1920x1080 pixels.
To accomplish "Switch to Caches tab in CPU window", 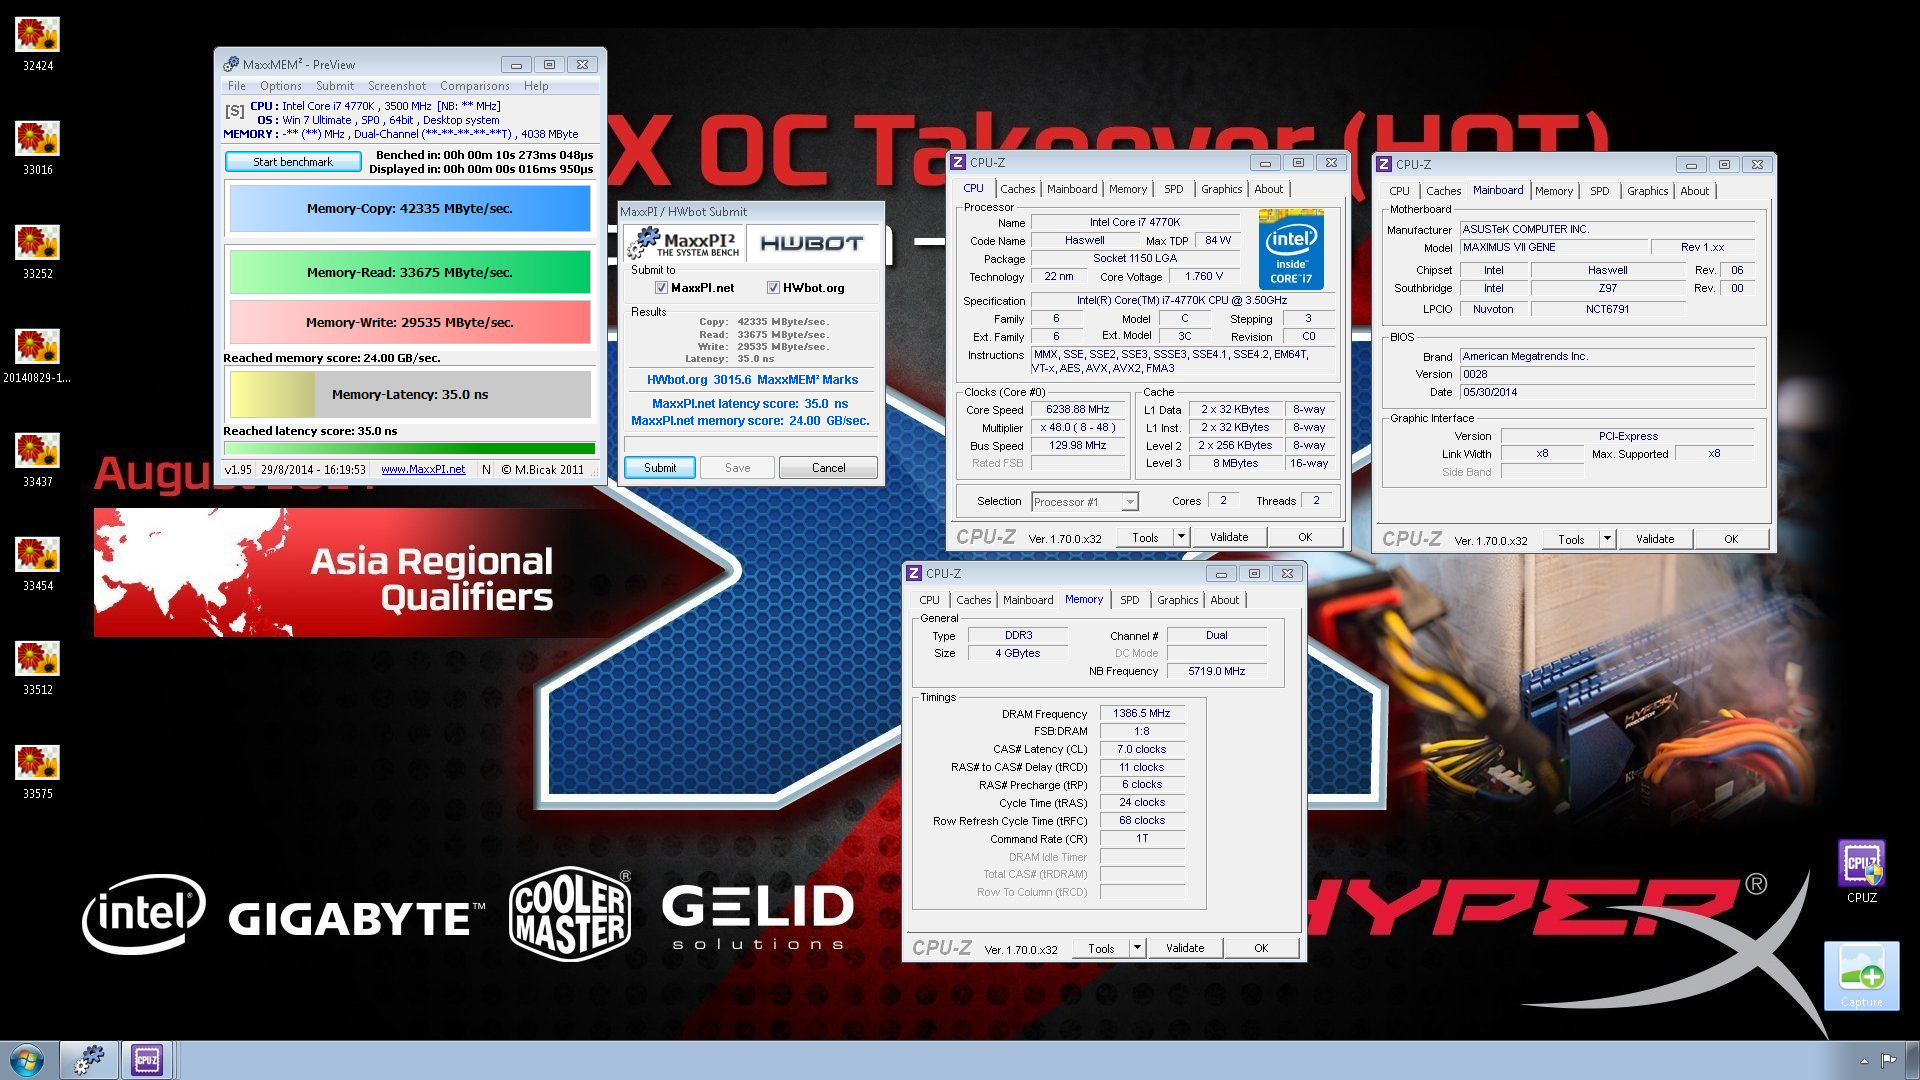I will pos(1018,189).
